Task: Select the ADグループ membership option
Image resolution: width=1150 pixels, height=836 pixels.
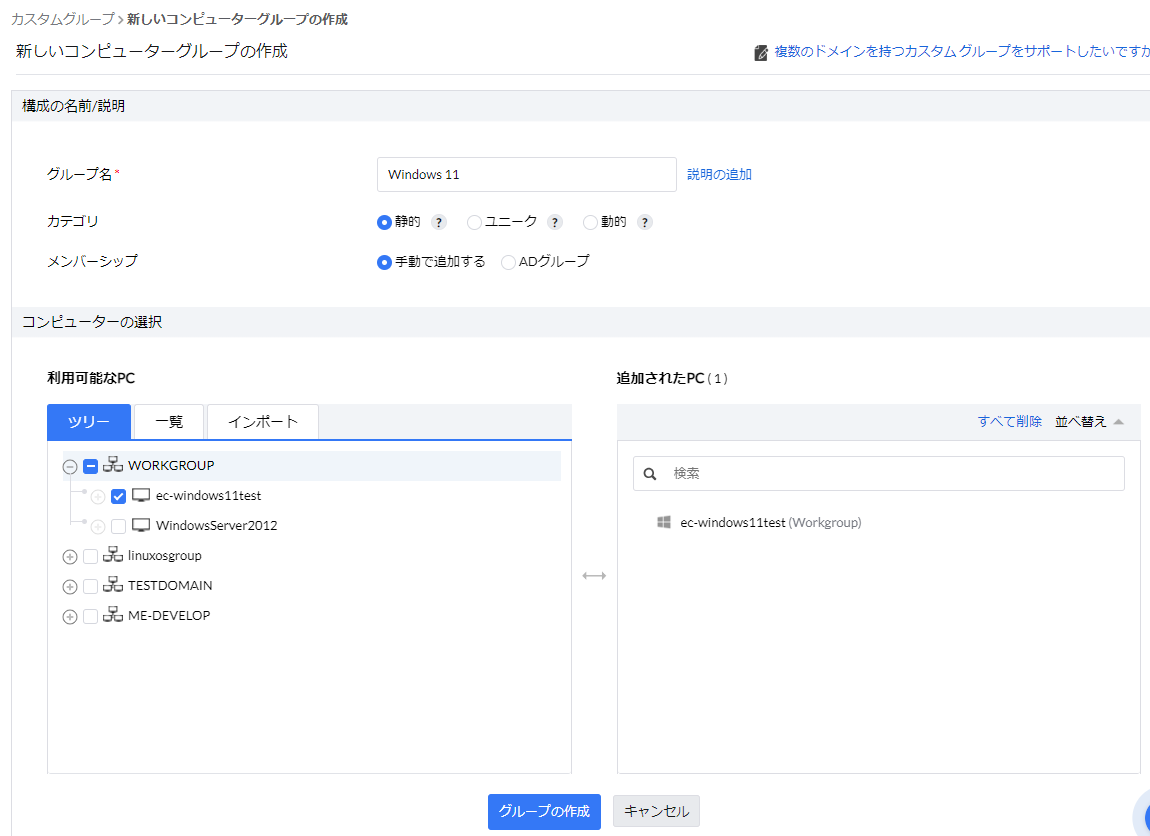Action: 508,262
